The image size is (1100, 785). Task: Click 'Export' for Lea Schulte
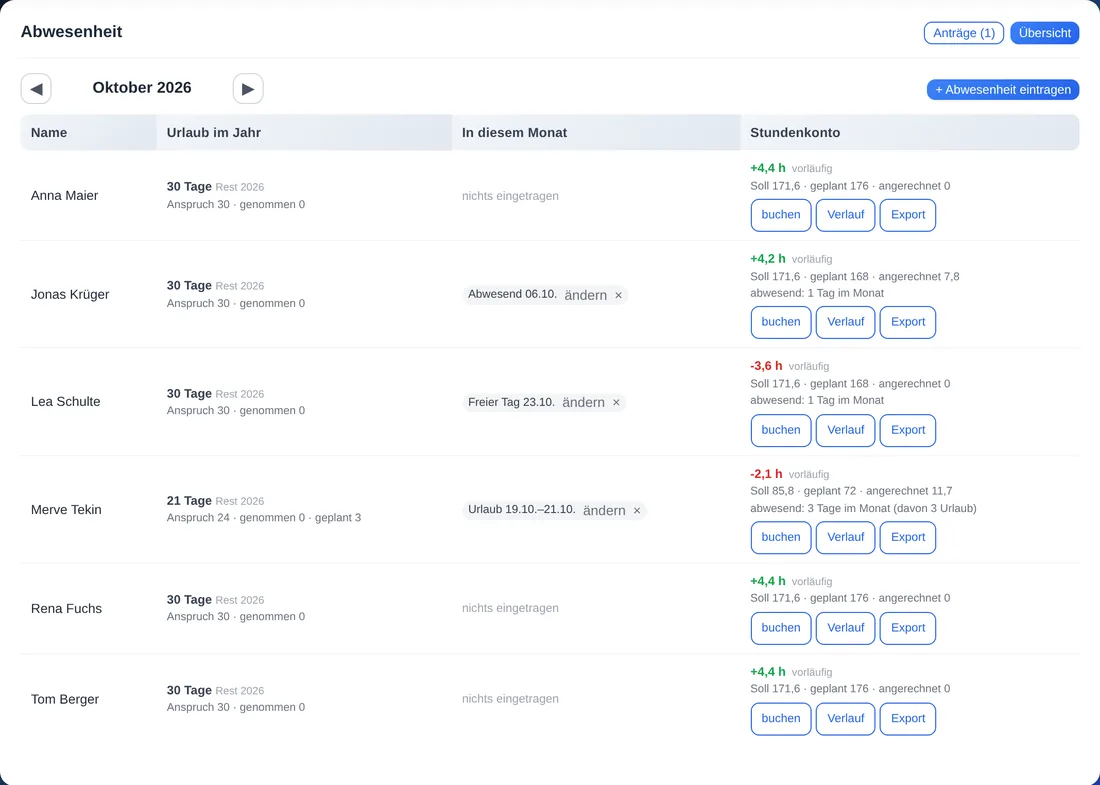coord(908,431)
